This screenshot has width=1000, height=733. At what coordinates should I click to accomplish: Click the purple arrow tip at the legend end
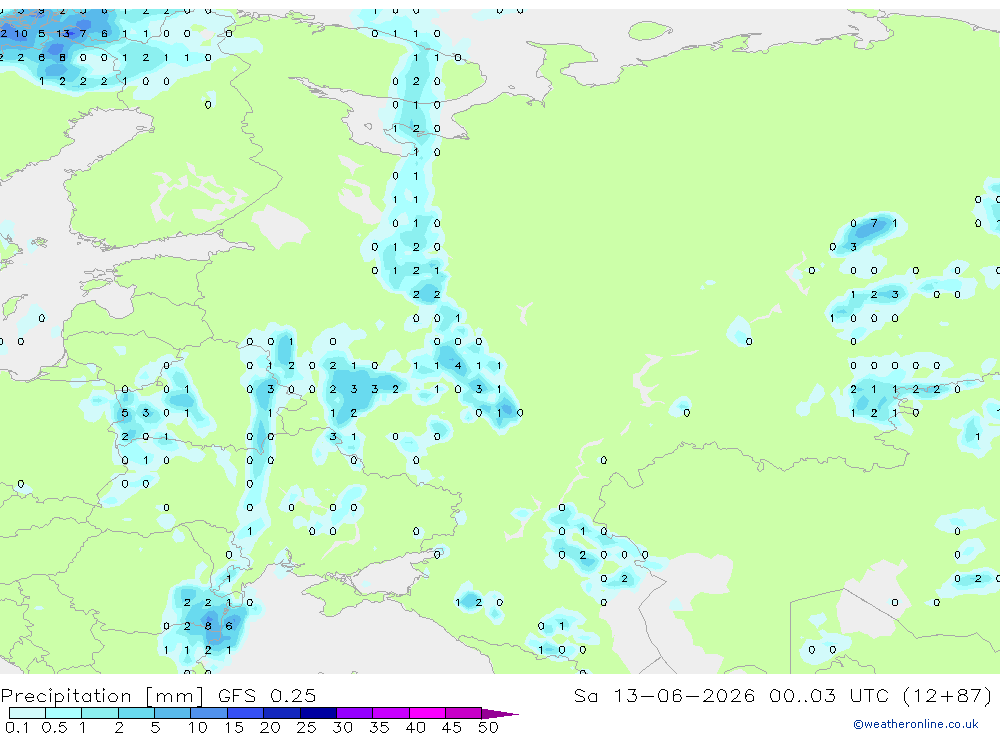(x=501, y=713)
